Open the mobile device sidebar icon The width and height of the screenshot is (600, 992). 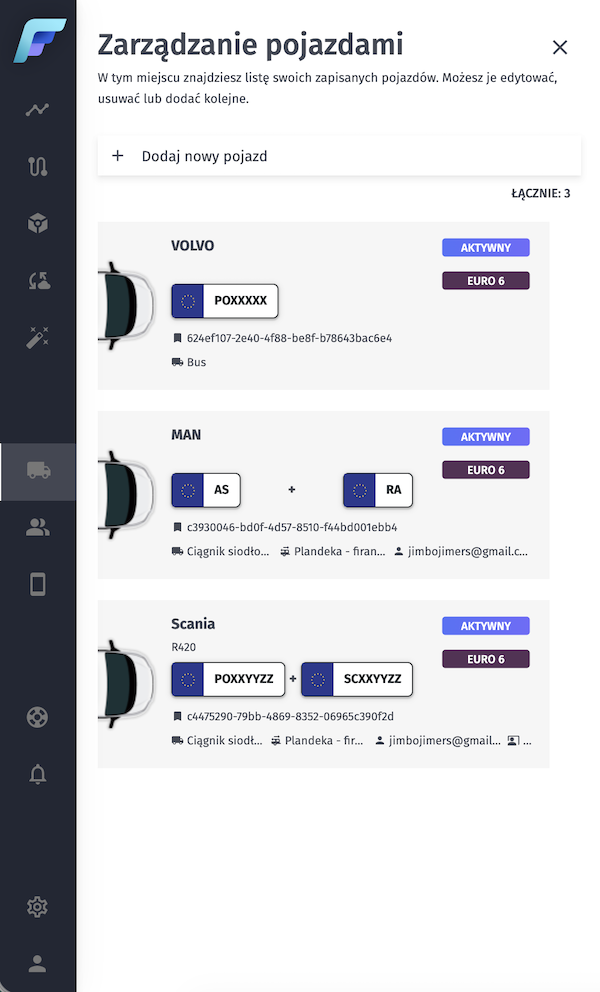(38, 584)
